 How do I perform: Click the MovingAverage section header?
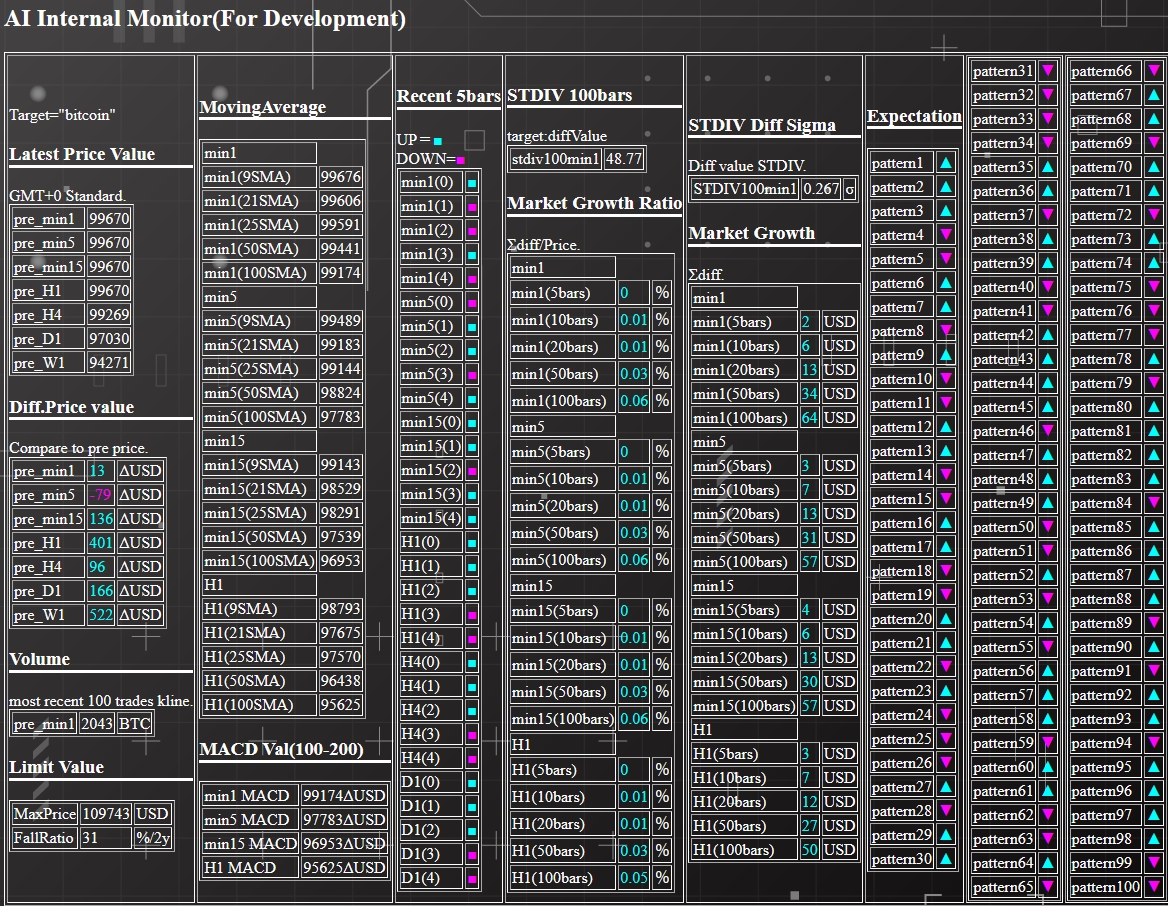pyautogui.click(x=263, y=107)
